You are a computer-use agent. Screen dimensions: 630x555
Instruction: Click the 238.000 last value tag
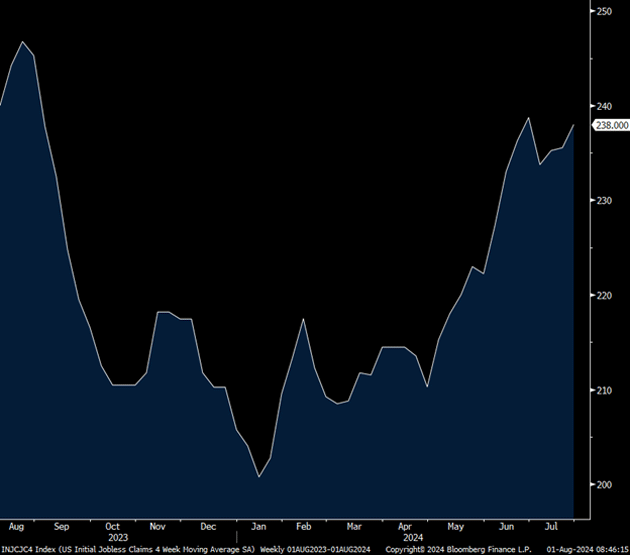click(x=611, y=125)
